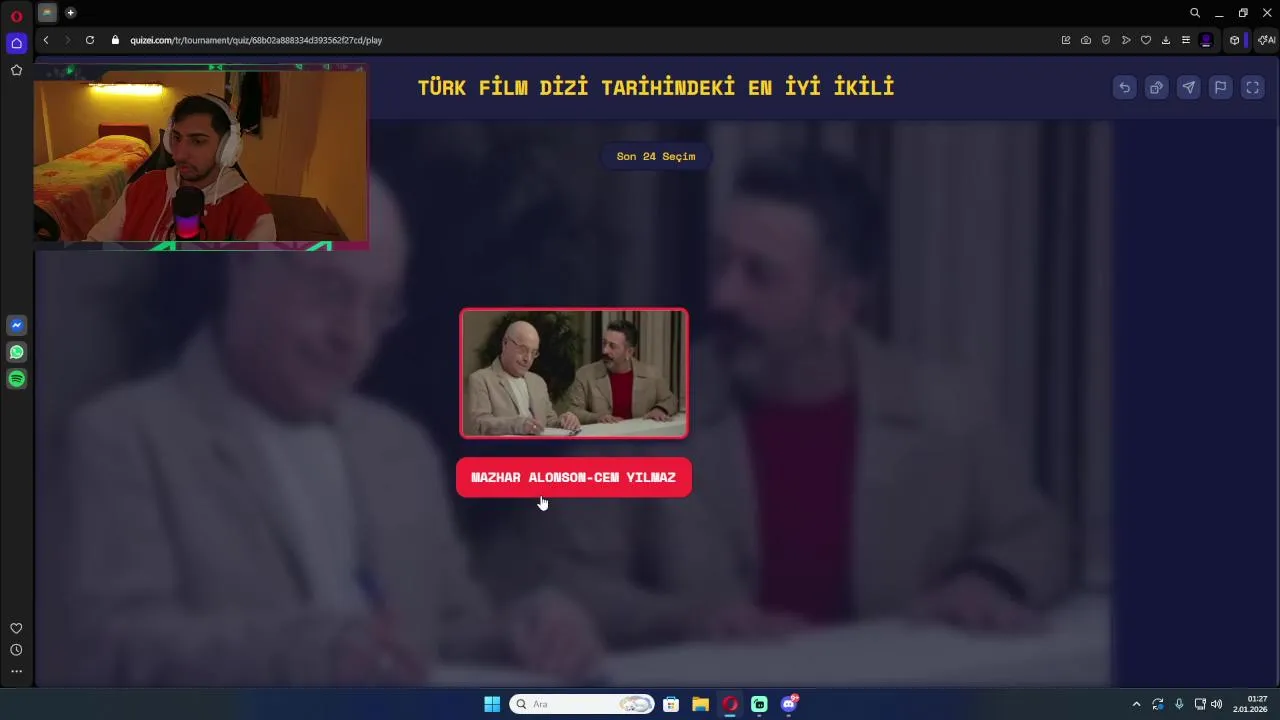
Task: Click the paper plane share icon in quiz header
Action: click(1188, 88)
